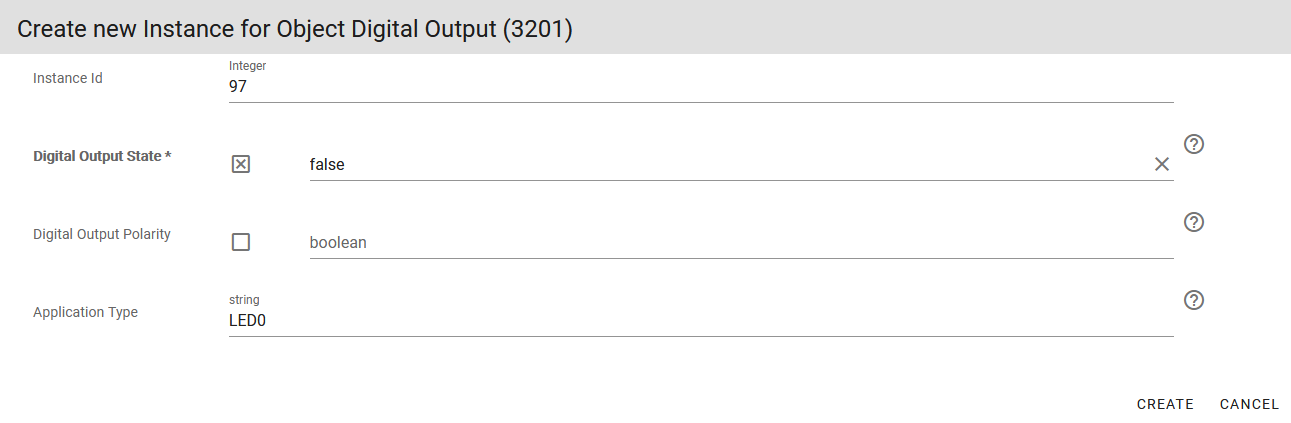The width and height of the screenshot is (1291, 423).
Task: Click the 'Digital Output State' label
Action: pyautogui.click(x=96, y=156)
